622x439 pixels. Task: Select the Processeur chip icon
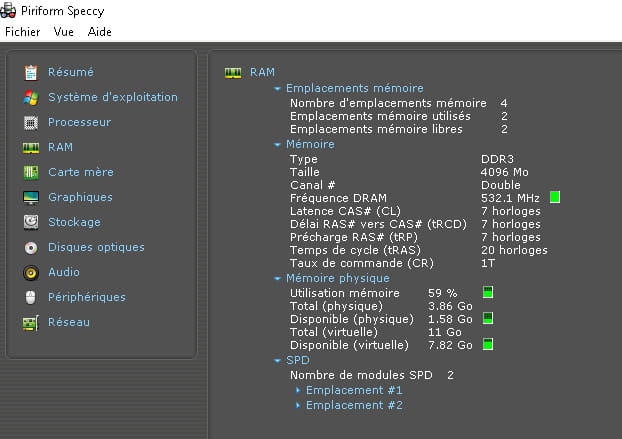click(x=31, y=122)
